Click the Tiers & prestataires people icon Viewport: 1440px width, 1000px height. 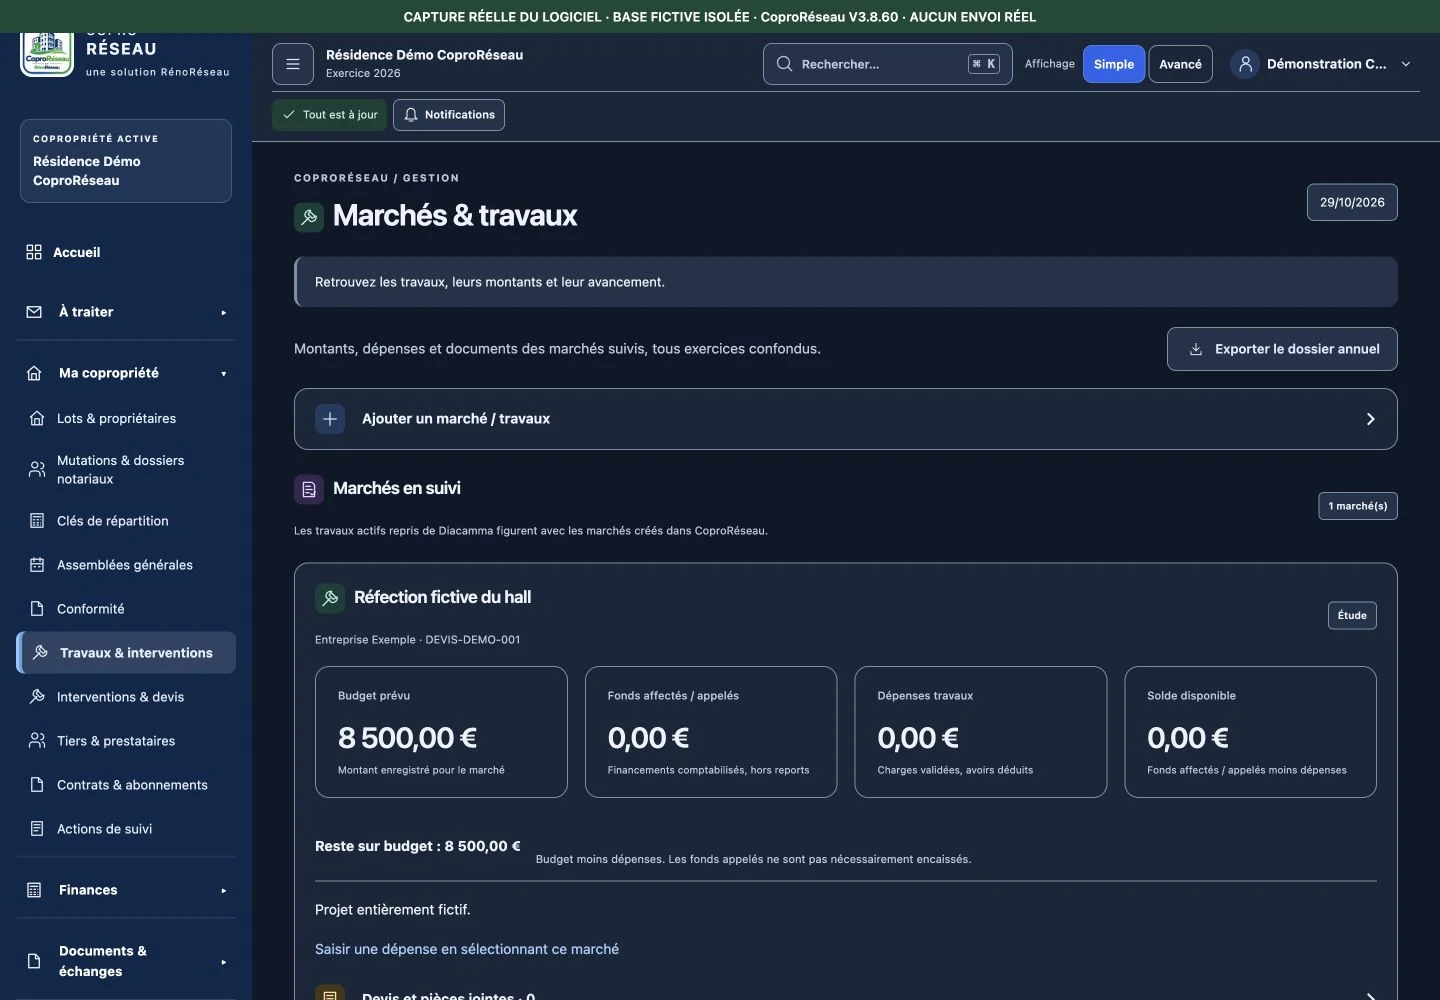point(37,741)
